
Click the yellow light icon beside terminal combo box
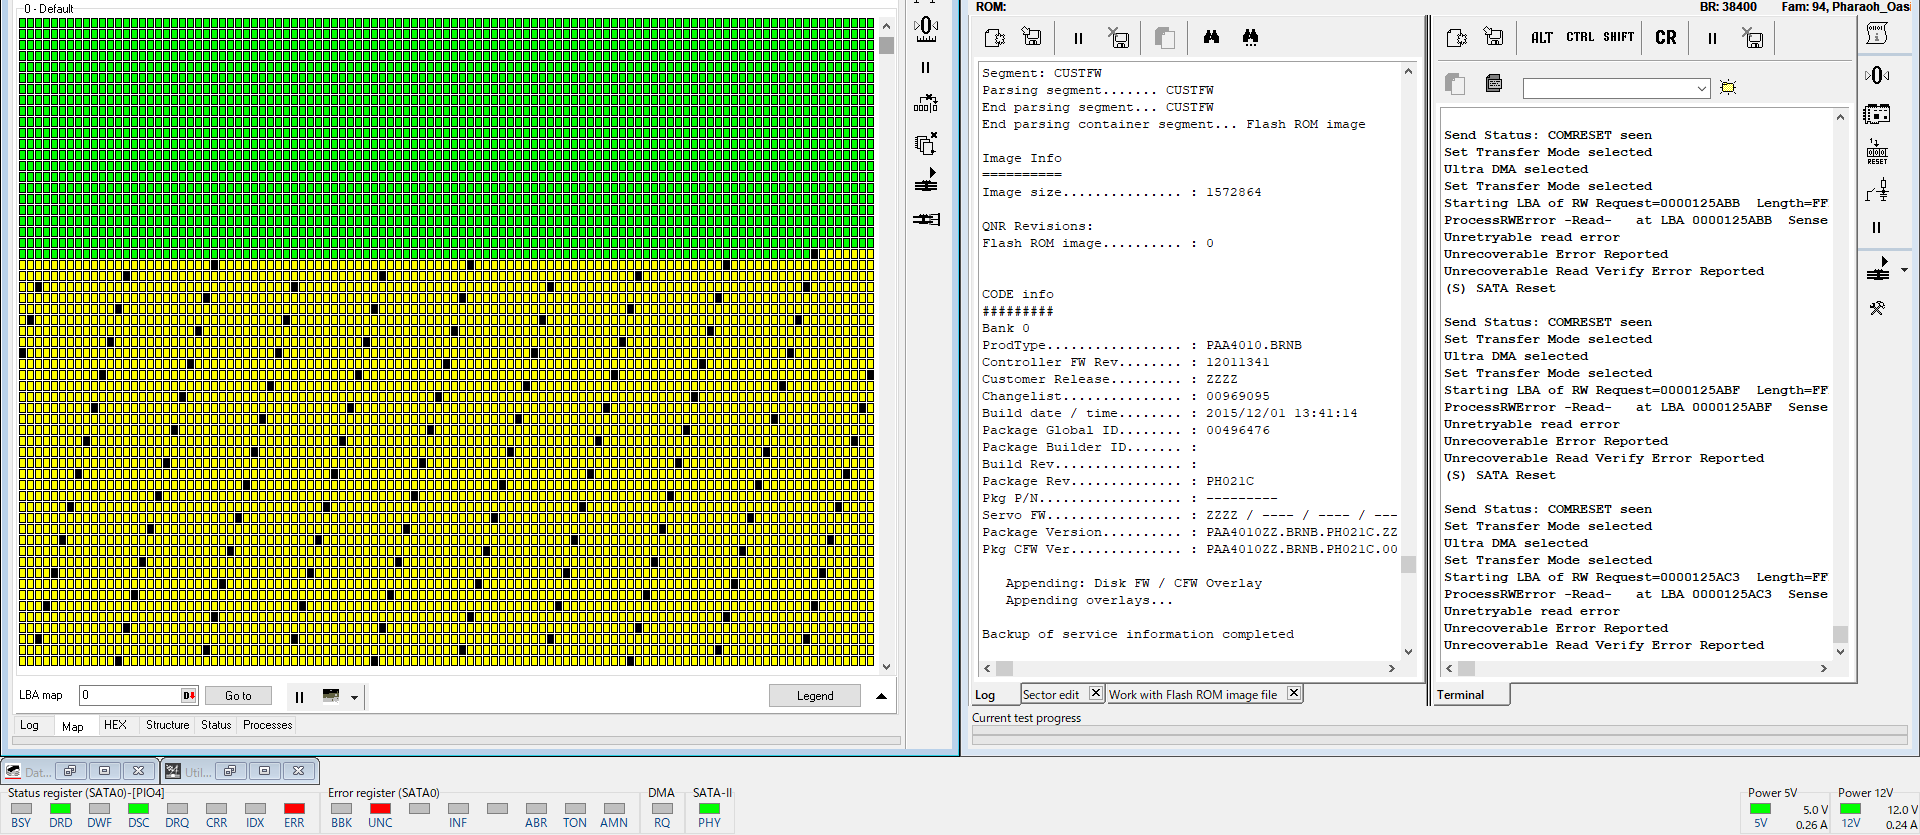coord(1728,88)
